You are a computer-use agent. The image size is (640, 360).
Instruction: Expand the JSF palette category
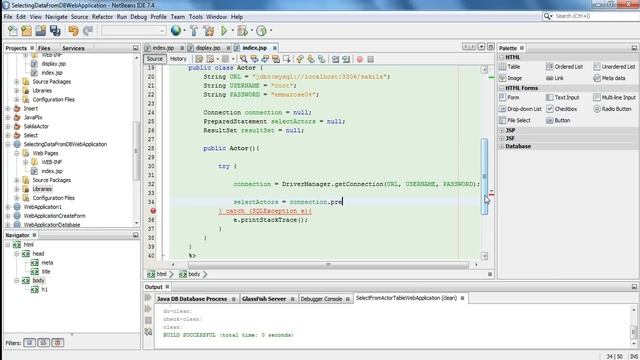(502, 138)
